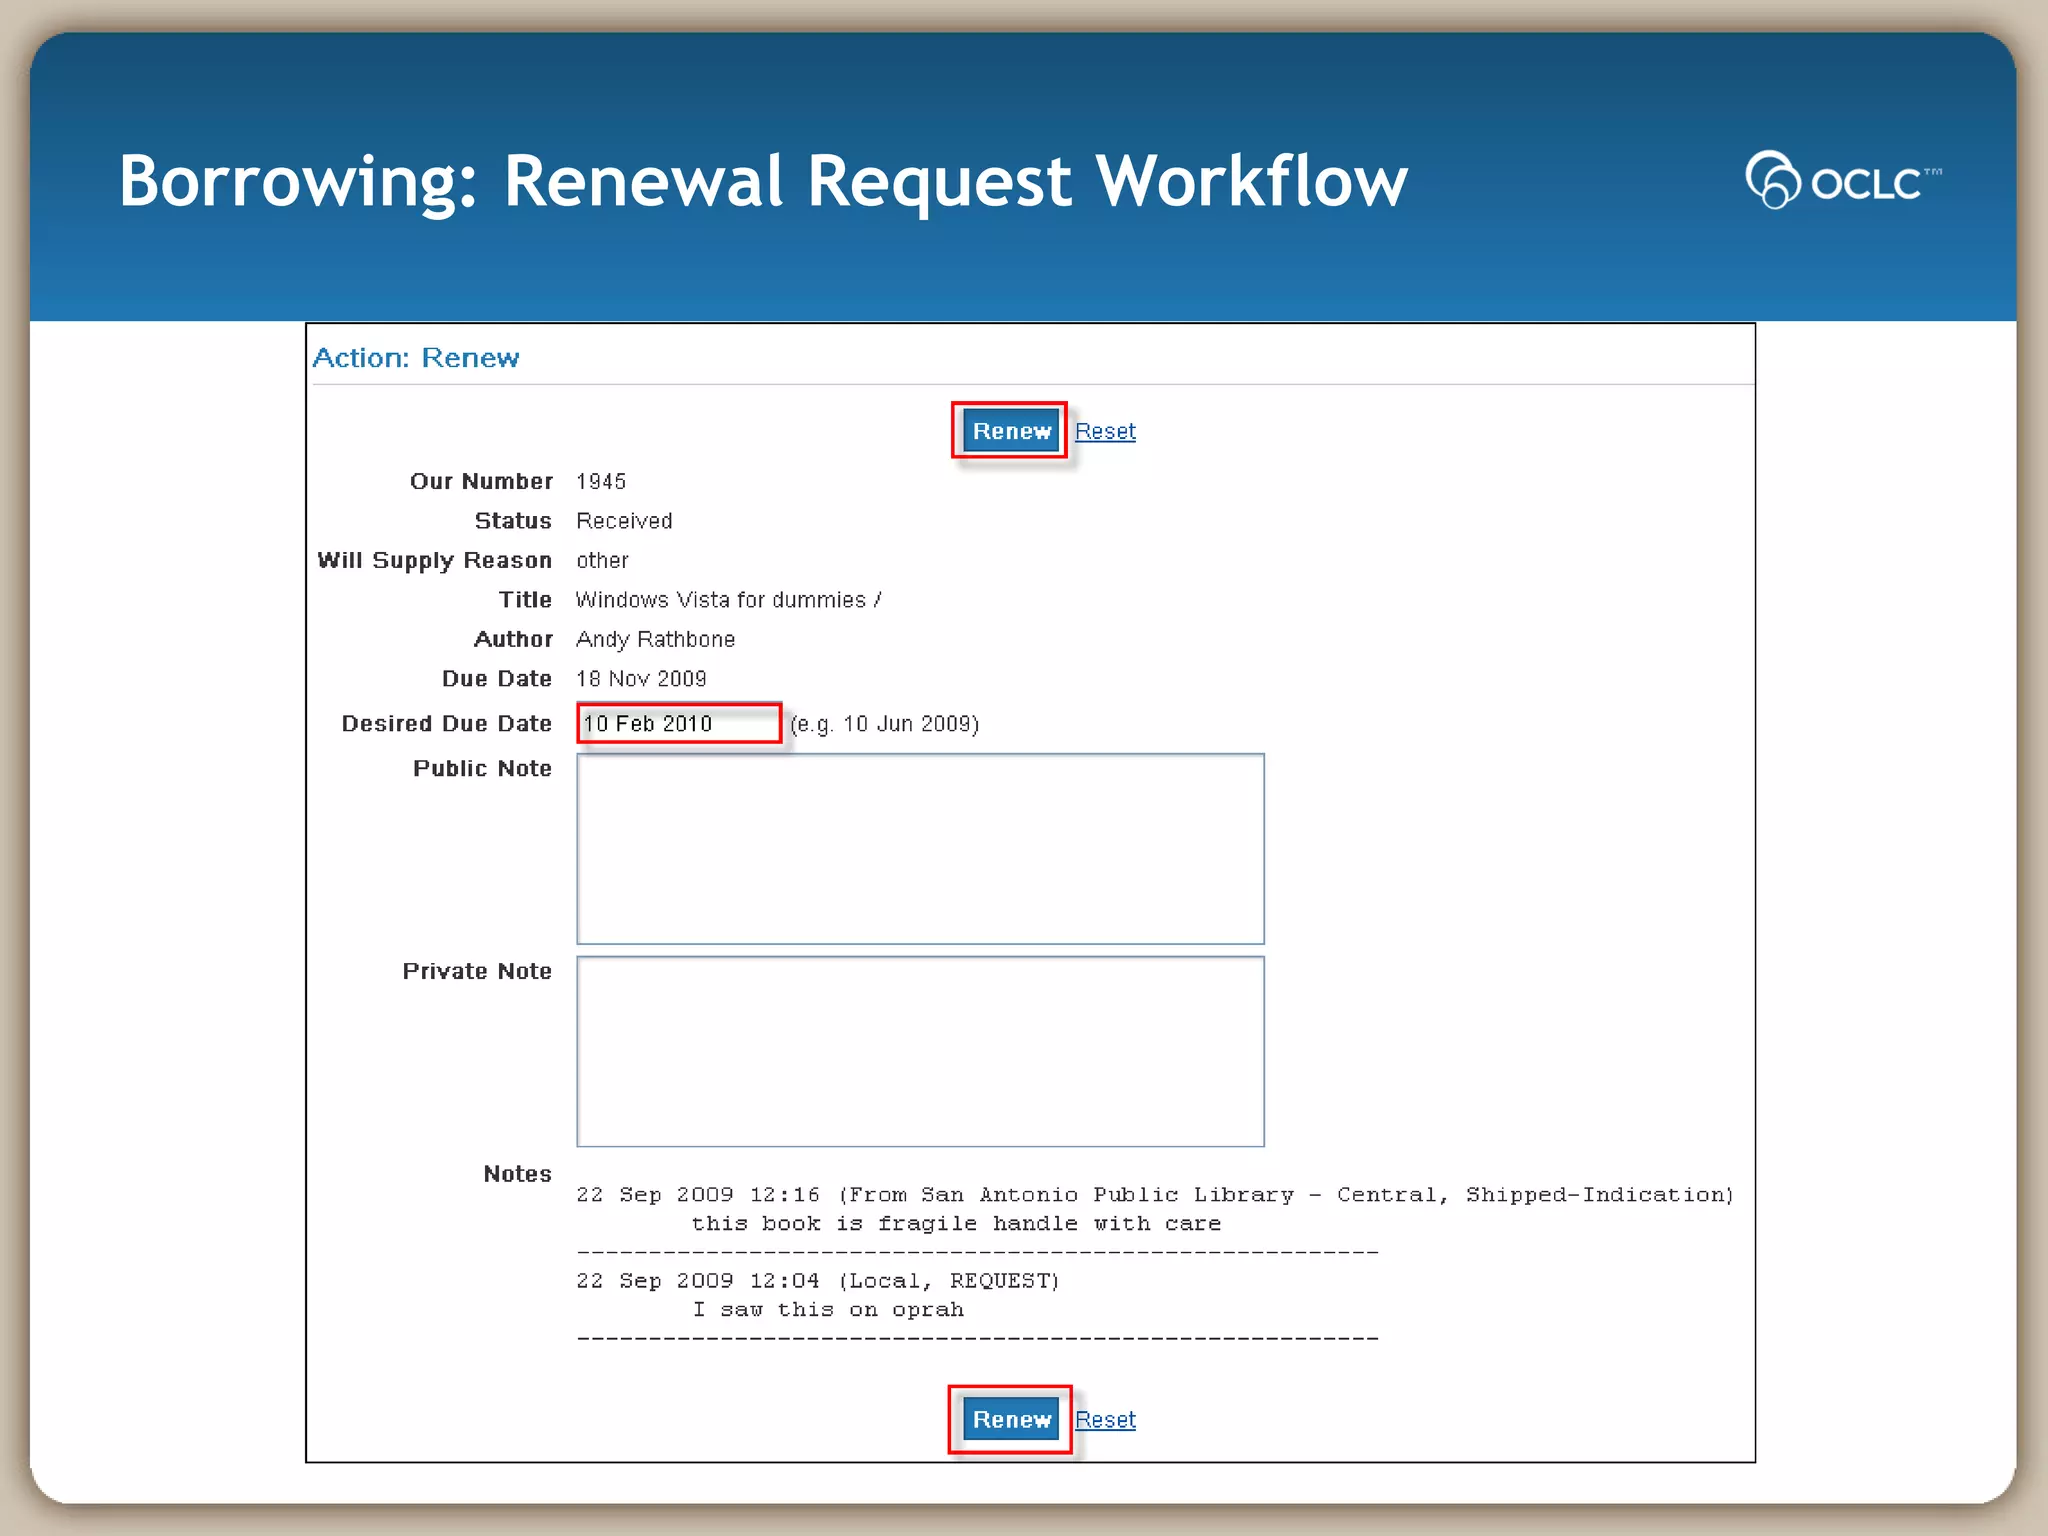Click the bottom Reset link
Image resolution: width=2048 pixels, height=1536 pixels.
[1105, 1419]
